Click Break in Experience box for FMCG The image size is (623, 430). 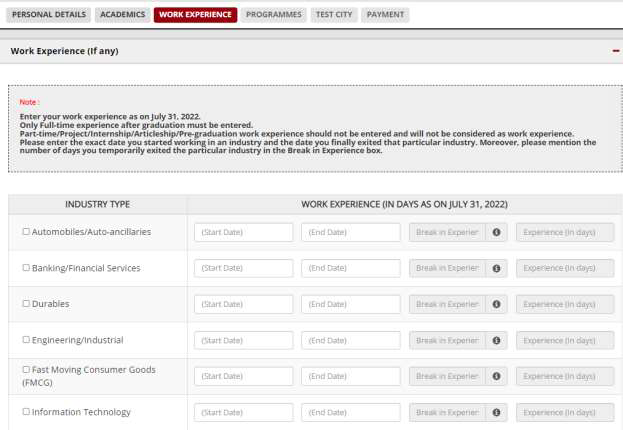pyautogui.click(x=447, y=376)
